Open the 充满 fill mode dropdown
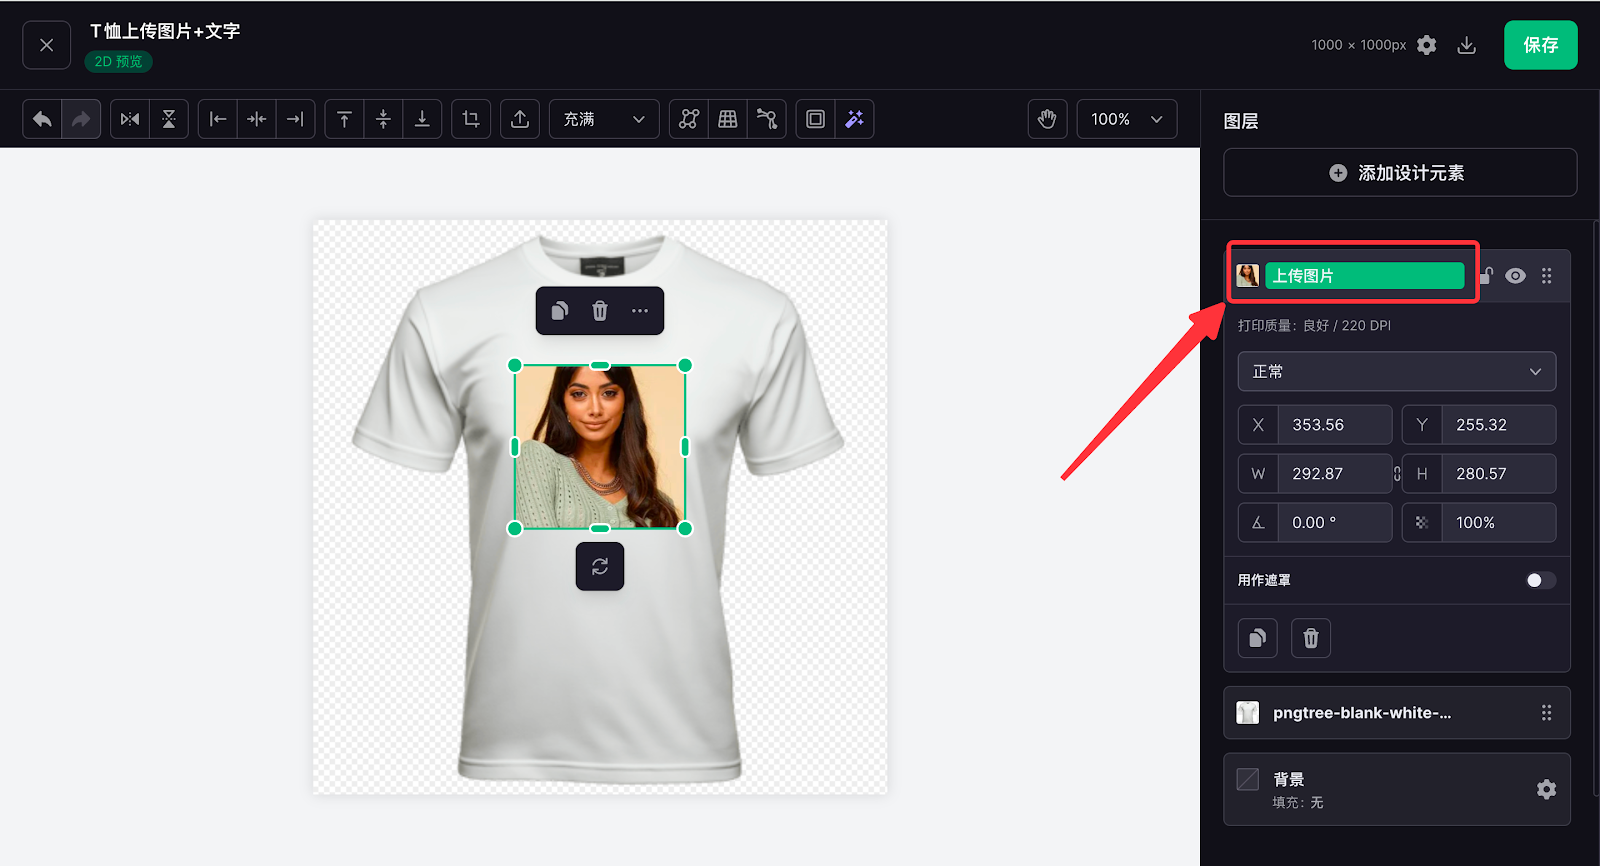Viewport: 1600px width, 866px height. tap(603, 119)
